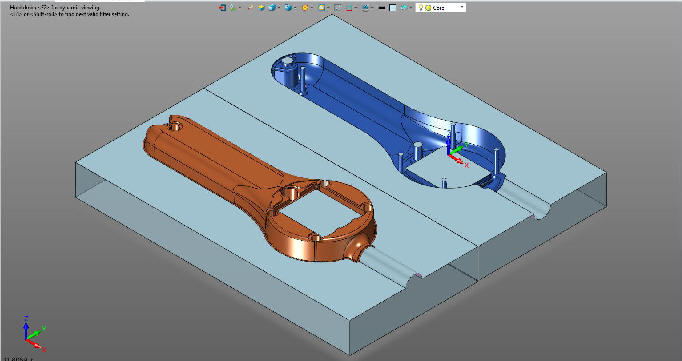The width and height of the screenshot is (682, 361).
Task: Toggle the gray section view icon
Action: (x=338, y=7)
